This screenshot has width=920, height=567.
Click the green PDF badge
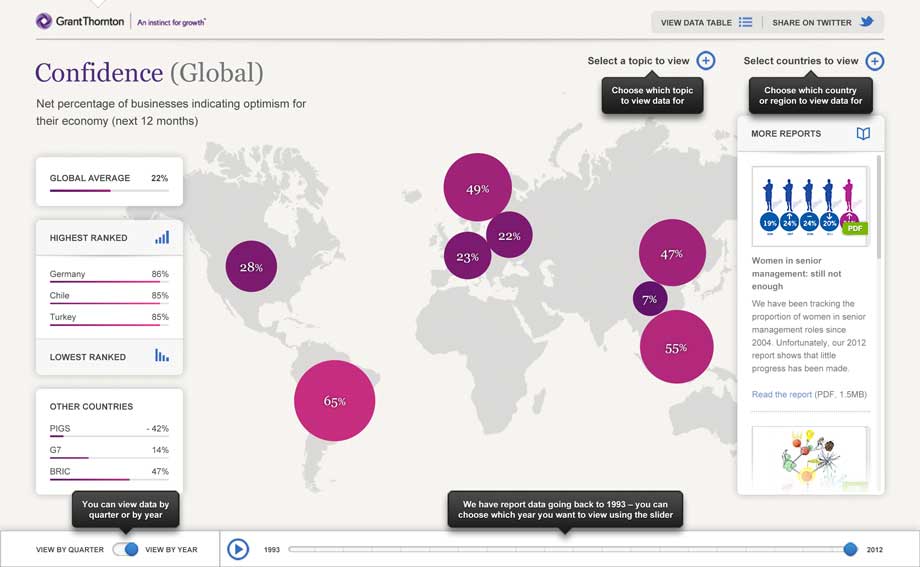[x=854, y=228]
